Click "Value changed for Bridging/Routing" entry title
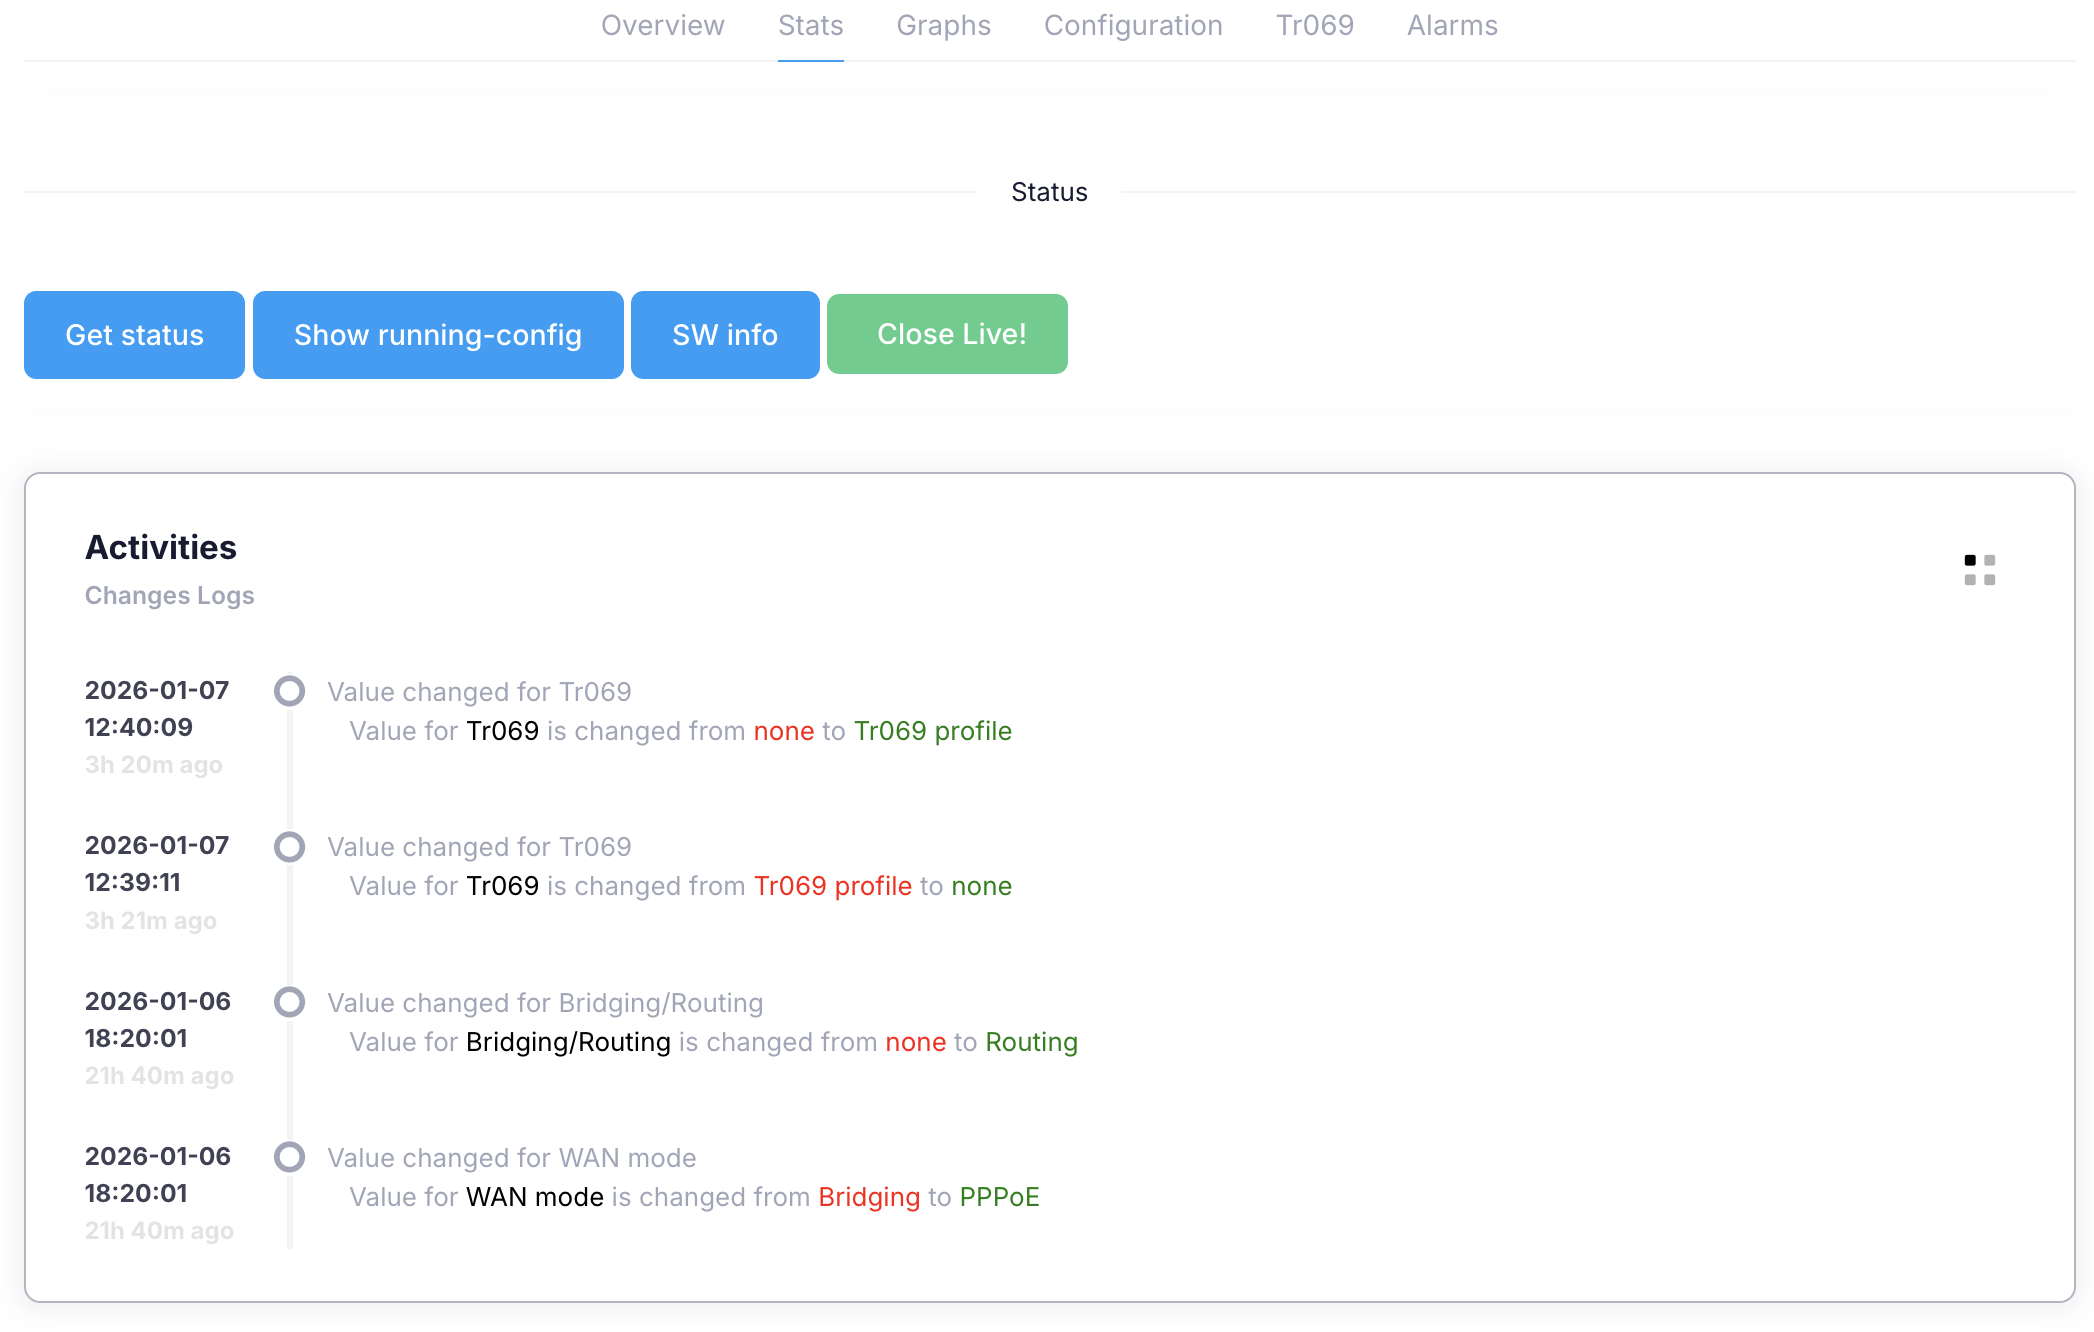This screenshot has height=1332, width=2094. 545,1003
